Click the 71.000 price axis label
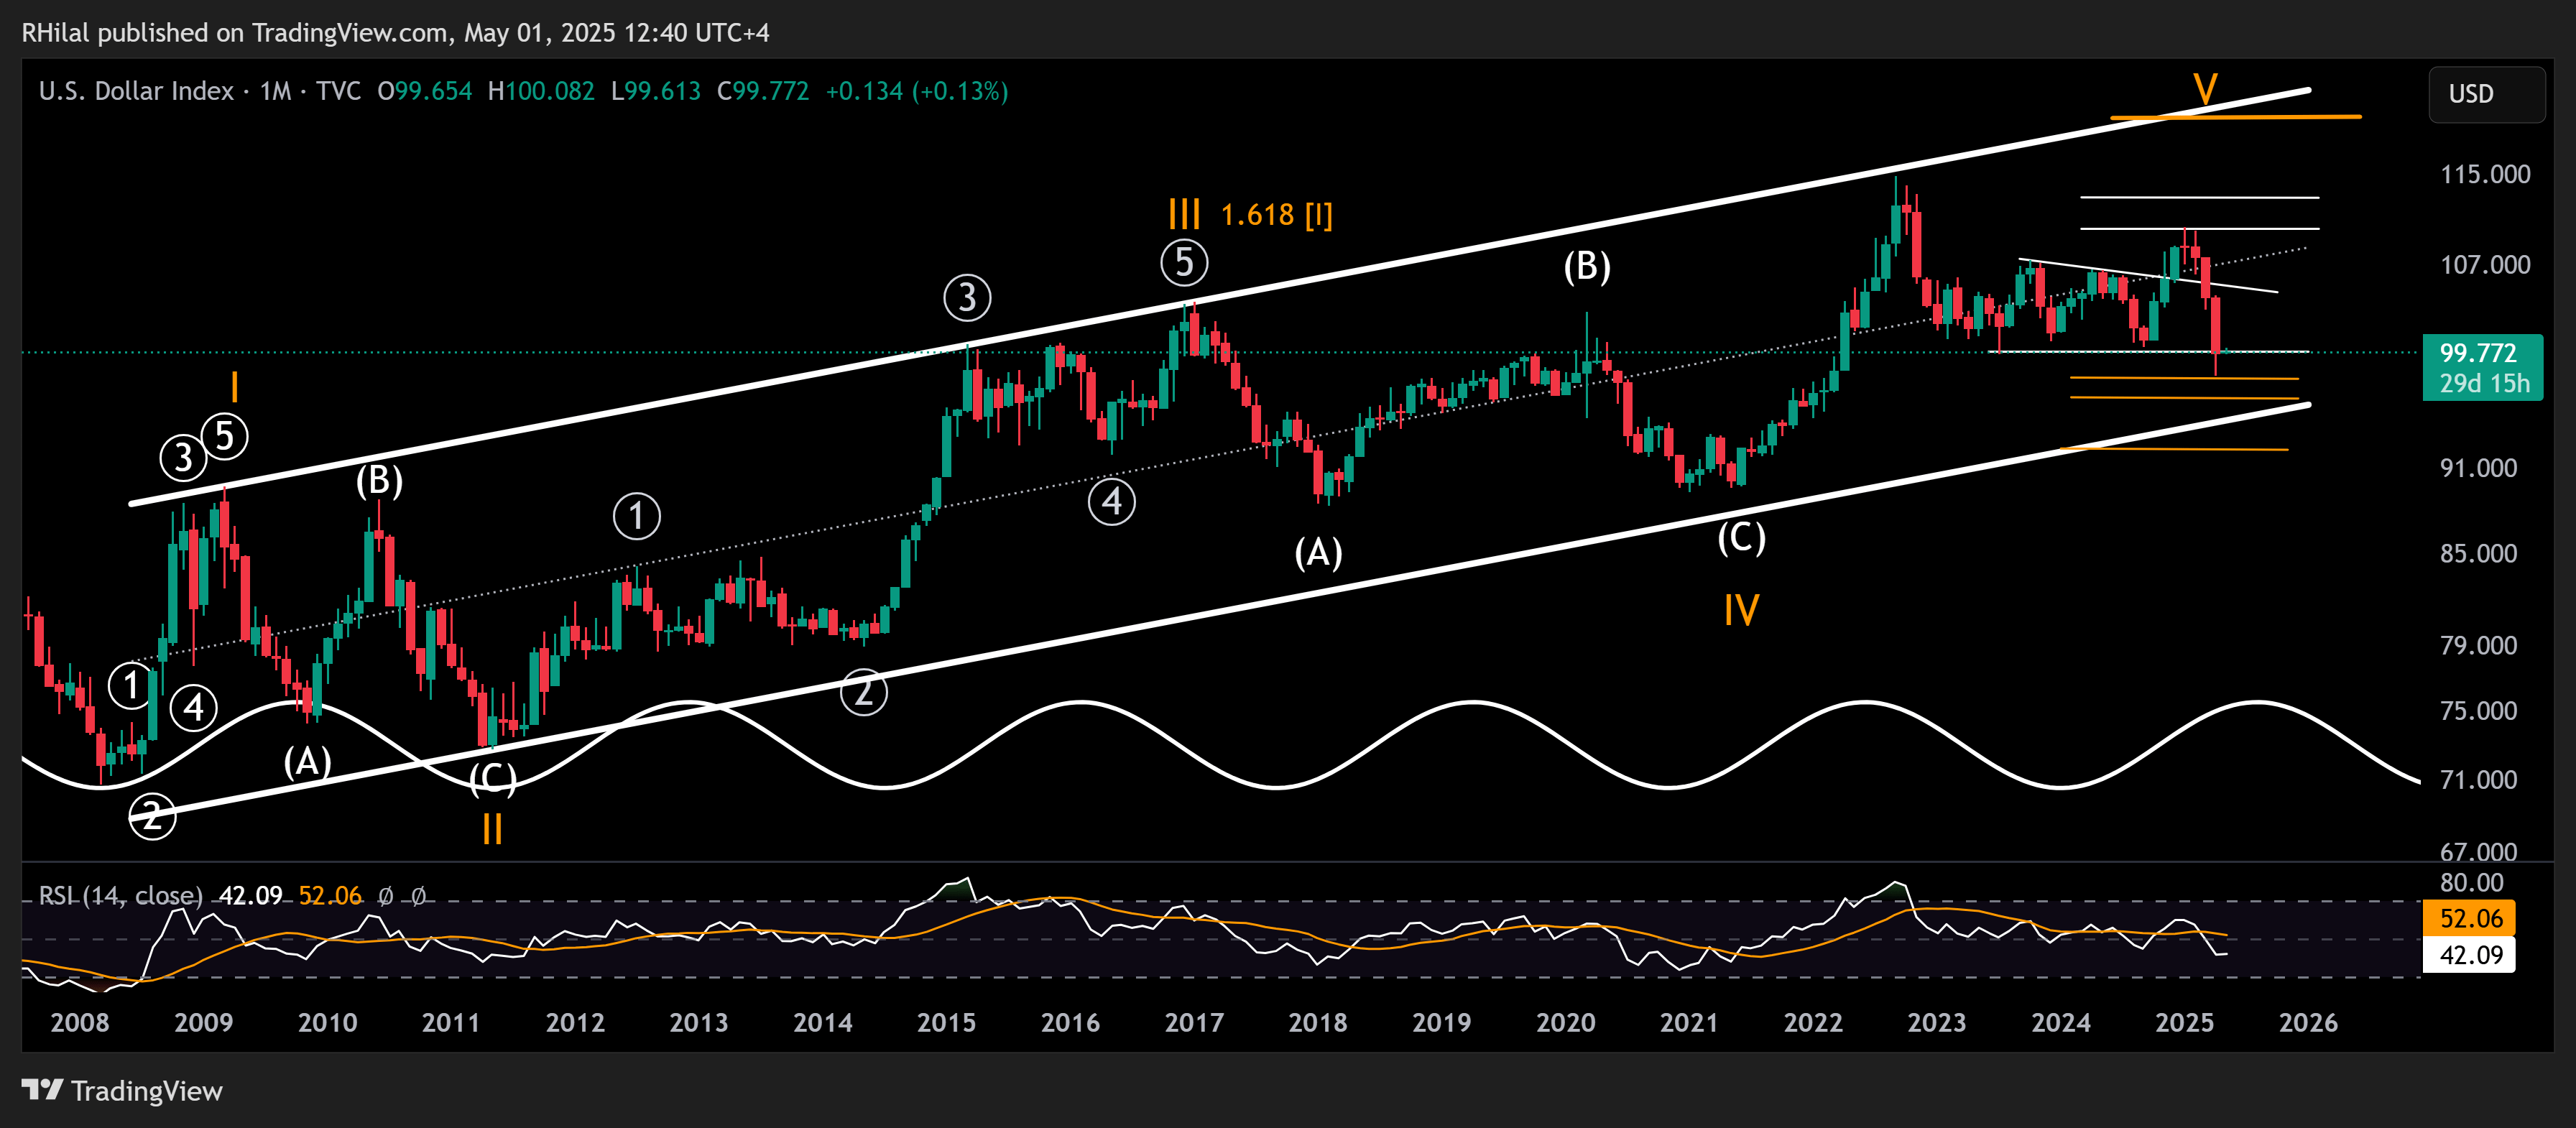 click(2478, 779)
